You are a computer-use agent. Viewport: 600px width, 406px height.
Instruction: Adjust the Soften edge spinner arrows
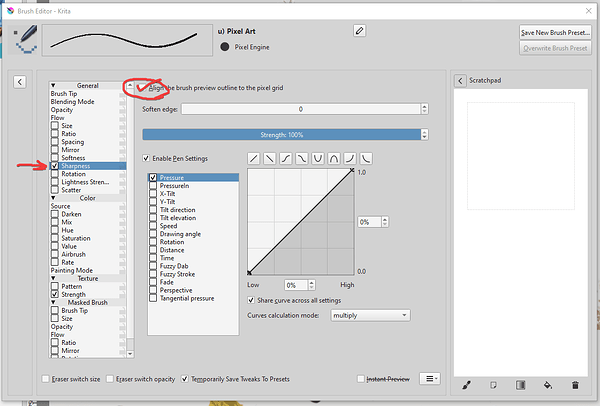pyautogui.click(x=424, y=109)
